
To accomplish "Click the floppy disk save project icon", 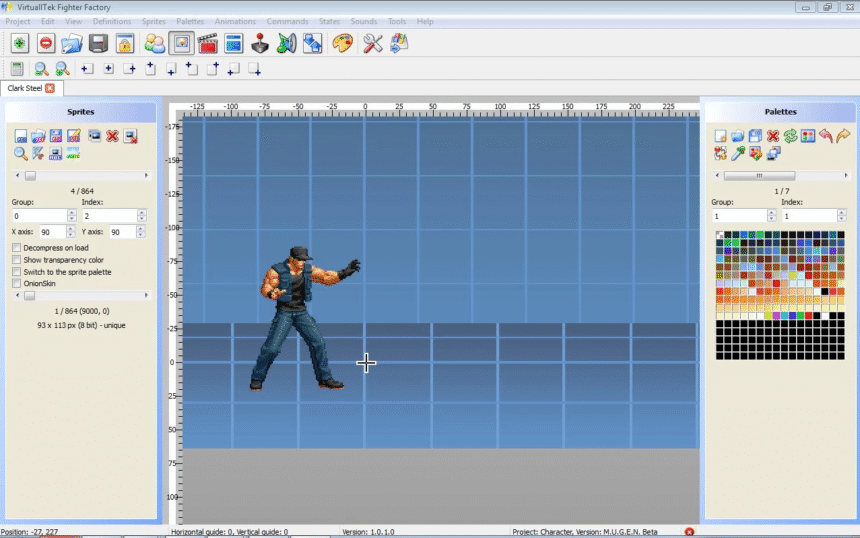I will [x=98, y=43].
